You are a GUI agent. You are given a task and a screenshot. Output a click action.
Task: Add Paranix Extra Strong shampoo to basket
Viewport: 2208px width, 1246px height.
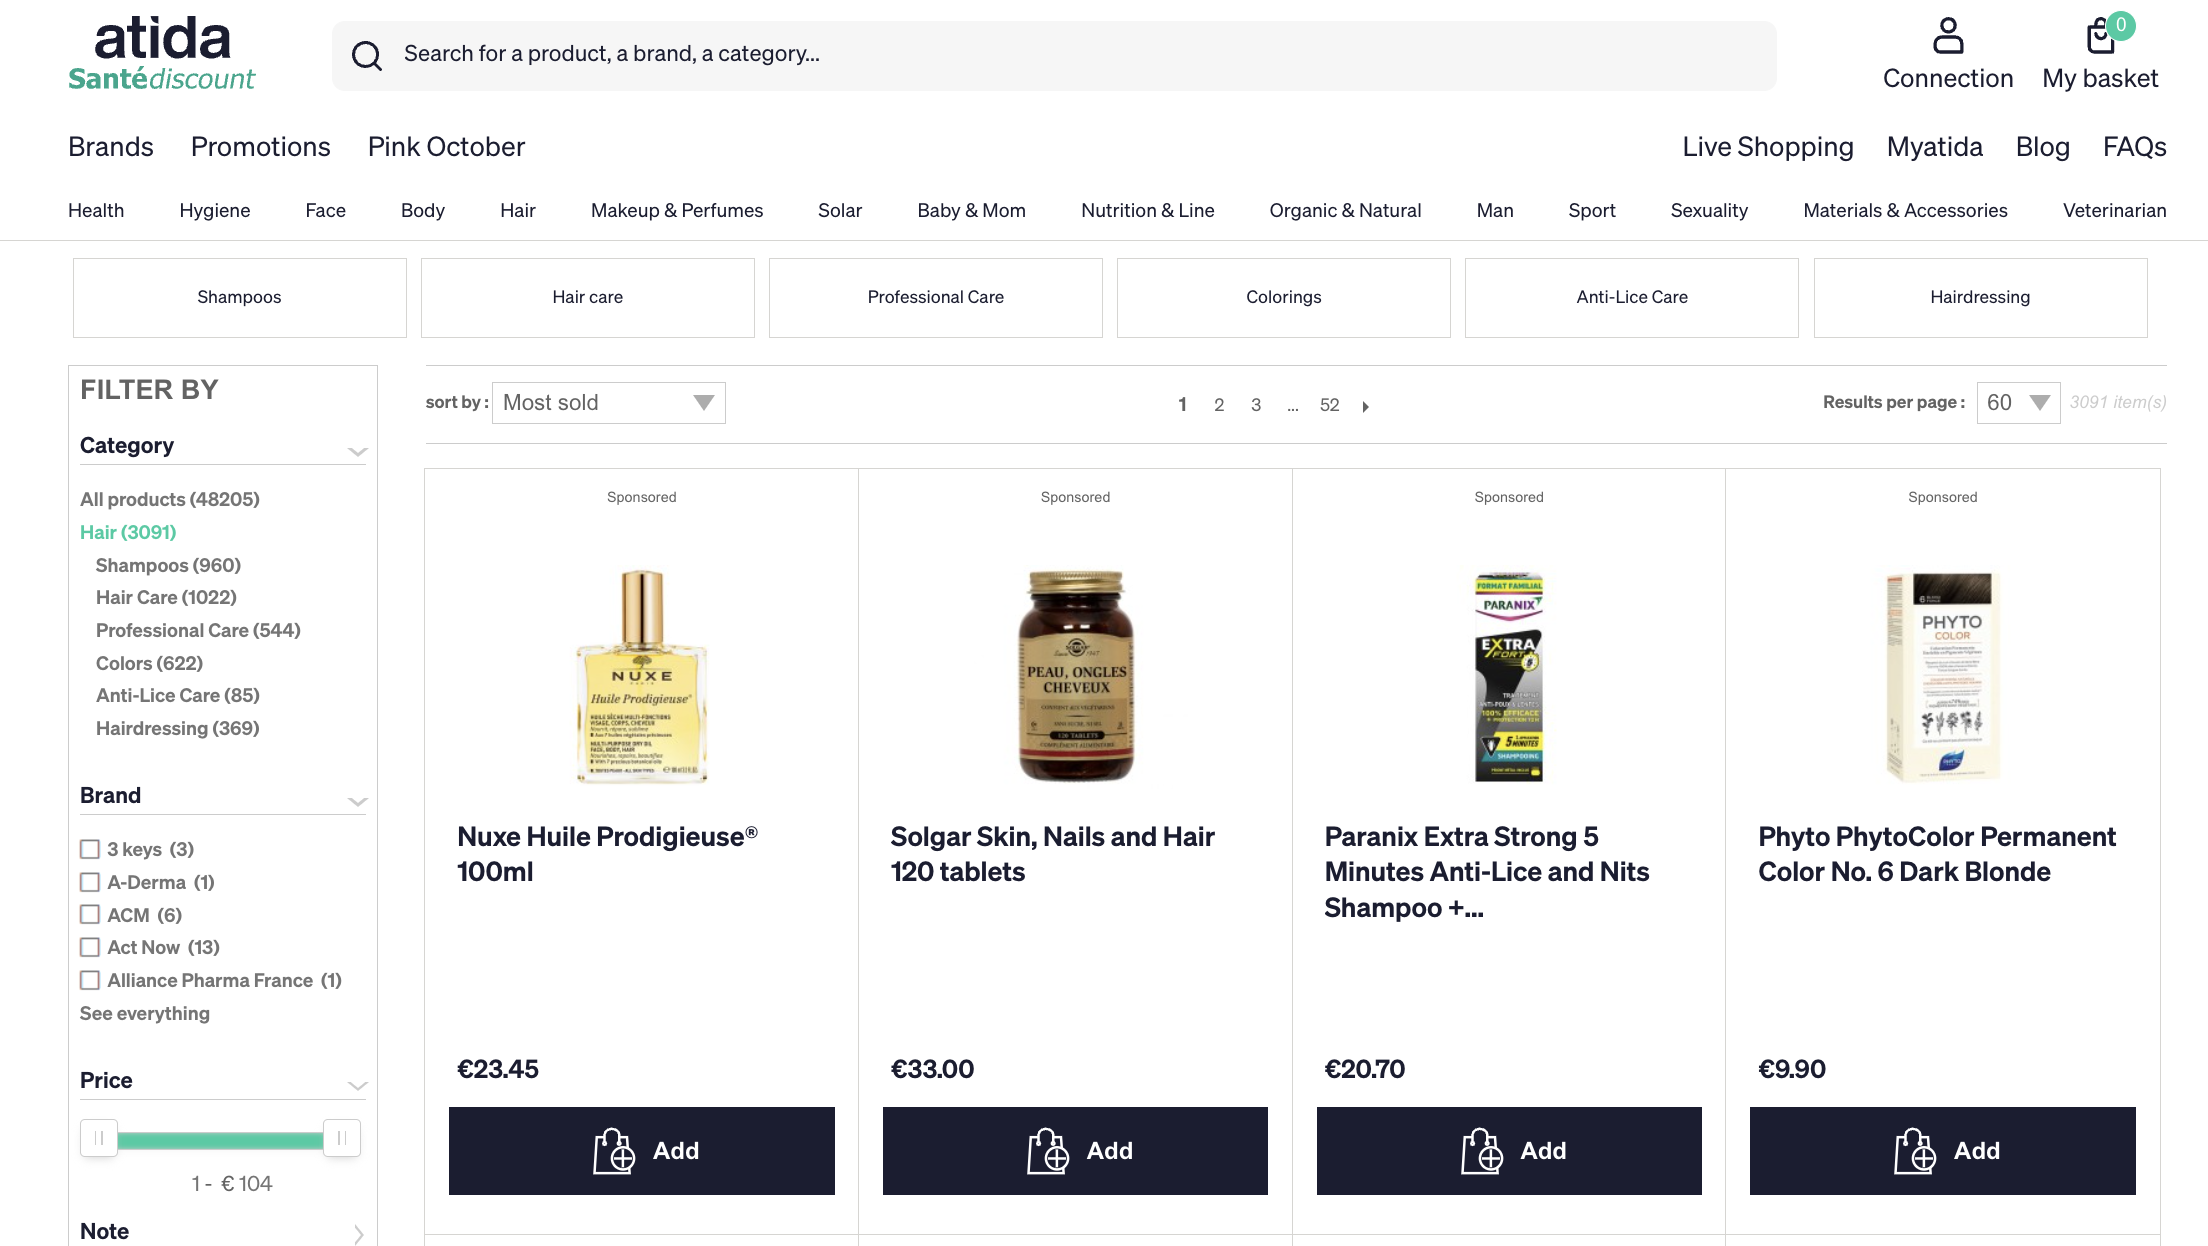click(x=1509, y=1151)
